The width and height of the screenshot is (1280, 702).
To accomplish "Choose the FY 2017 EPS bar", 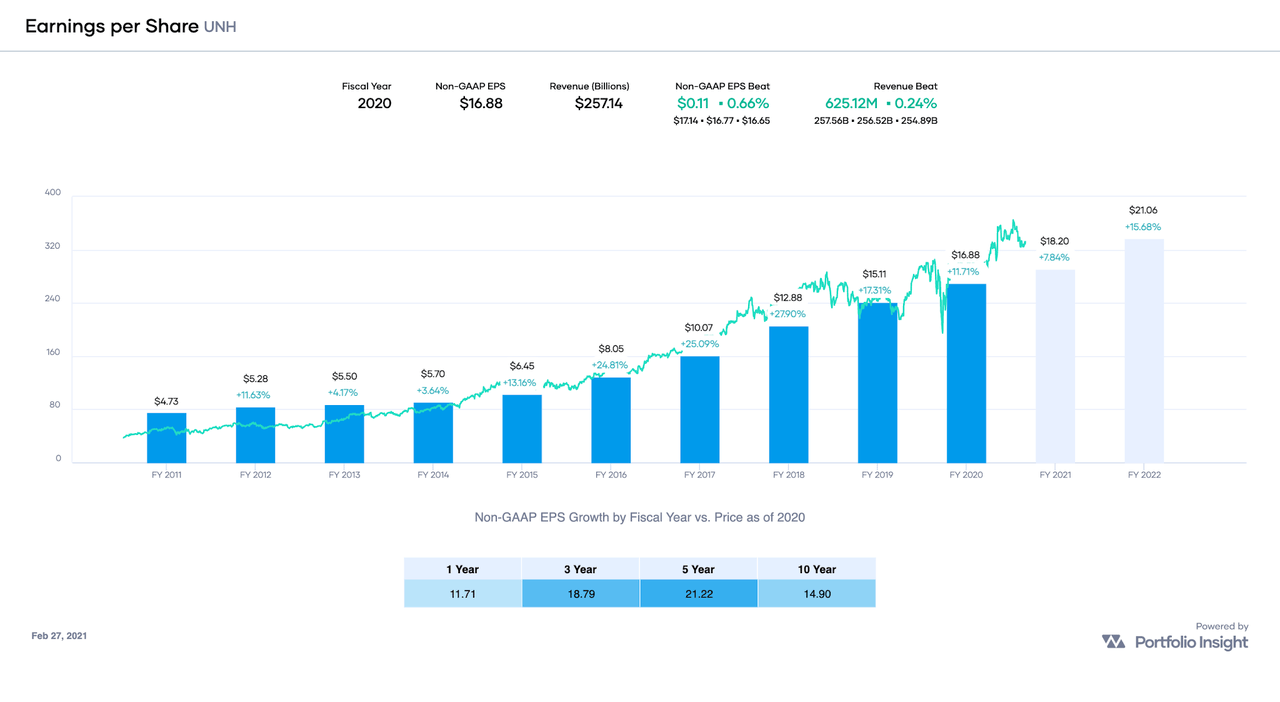I will pyautogui.click(x=700, y=410).
